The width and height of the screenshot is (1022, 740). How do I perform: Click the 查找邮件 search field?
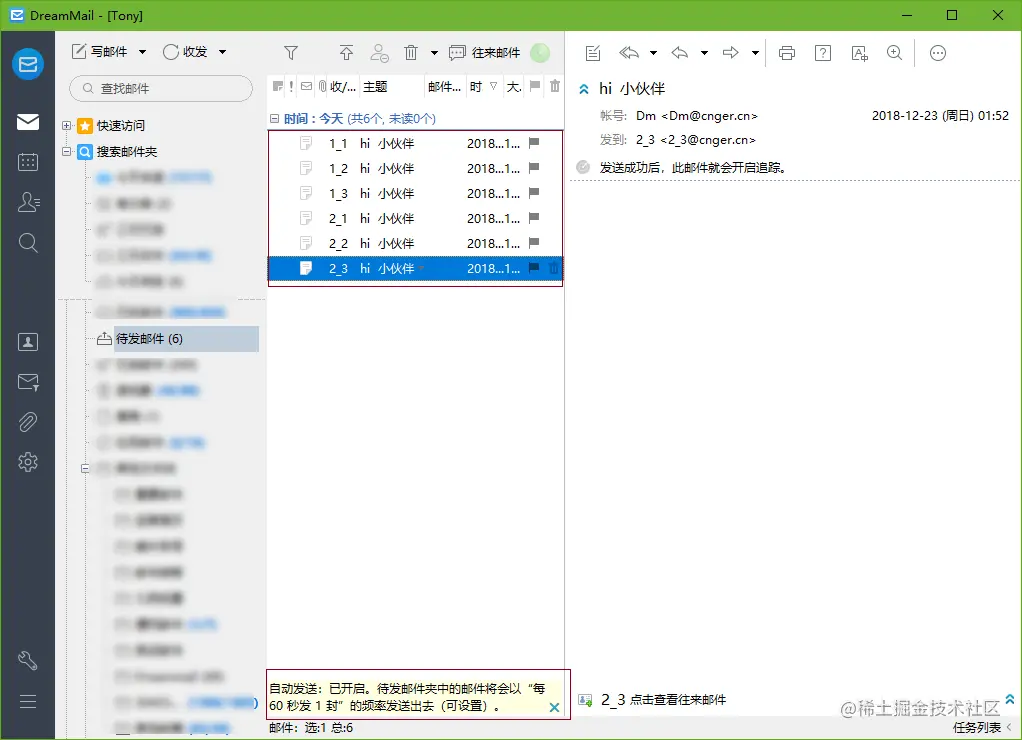tap(161, 88)
